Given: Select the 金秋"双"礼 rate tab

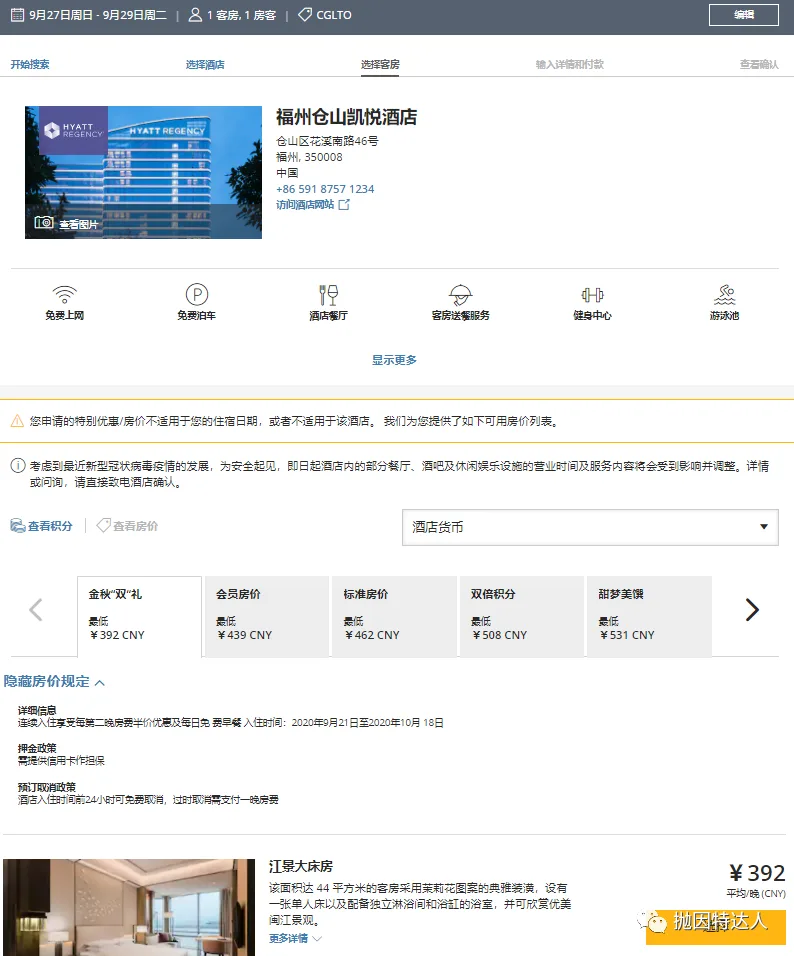Looking at the screenshot, I should coord(140,616).
